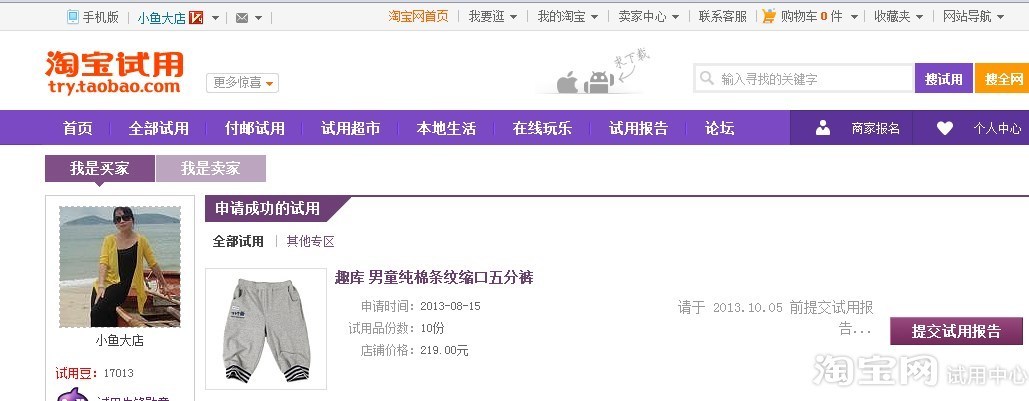Viewport: 1029px width, 401px height.
Task: Click the purple mascot icon under 试用豆
Action: click(72, 394)
